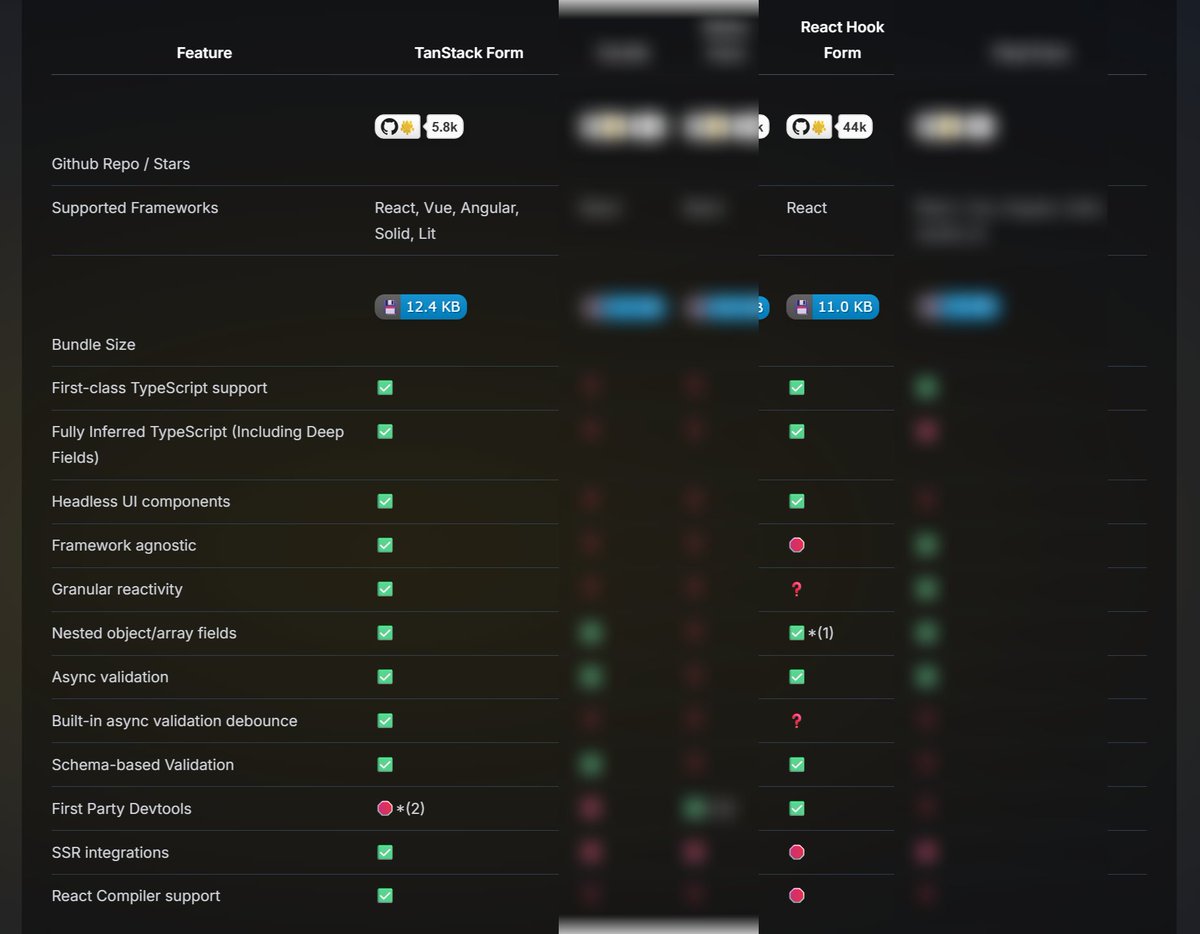Open footnote (1) next to Nested object/array fields
The height and width of the screenshot is (934, 1200).
tap(822, 632)
